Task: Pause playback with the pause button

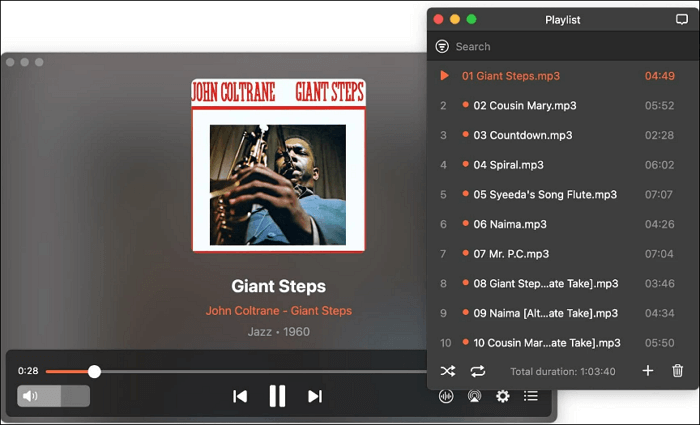Action: coord(277,396)
